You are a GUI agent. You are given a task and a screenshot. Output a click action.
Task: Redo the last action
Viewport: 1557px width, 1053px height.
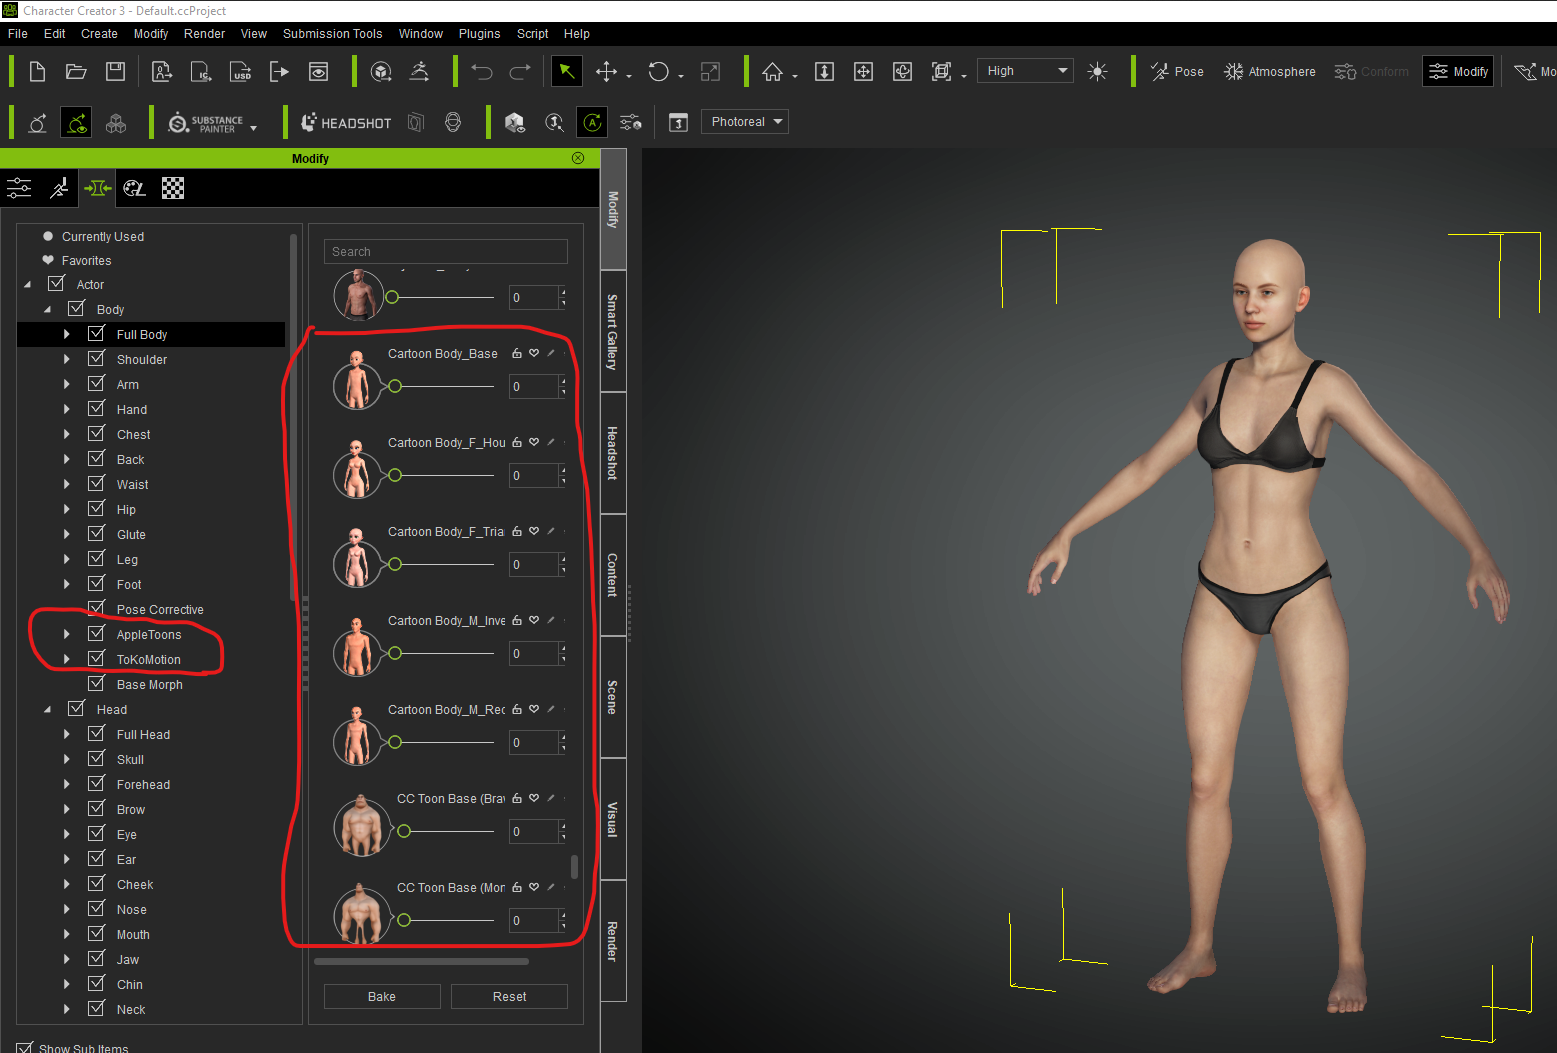tap(520, 71)
